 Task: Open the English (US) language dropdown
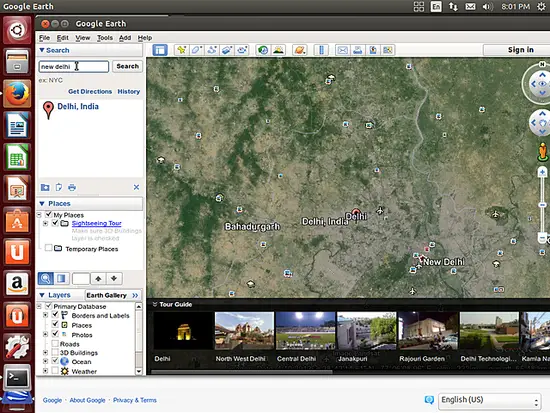(490, 401)
